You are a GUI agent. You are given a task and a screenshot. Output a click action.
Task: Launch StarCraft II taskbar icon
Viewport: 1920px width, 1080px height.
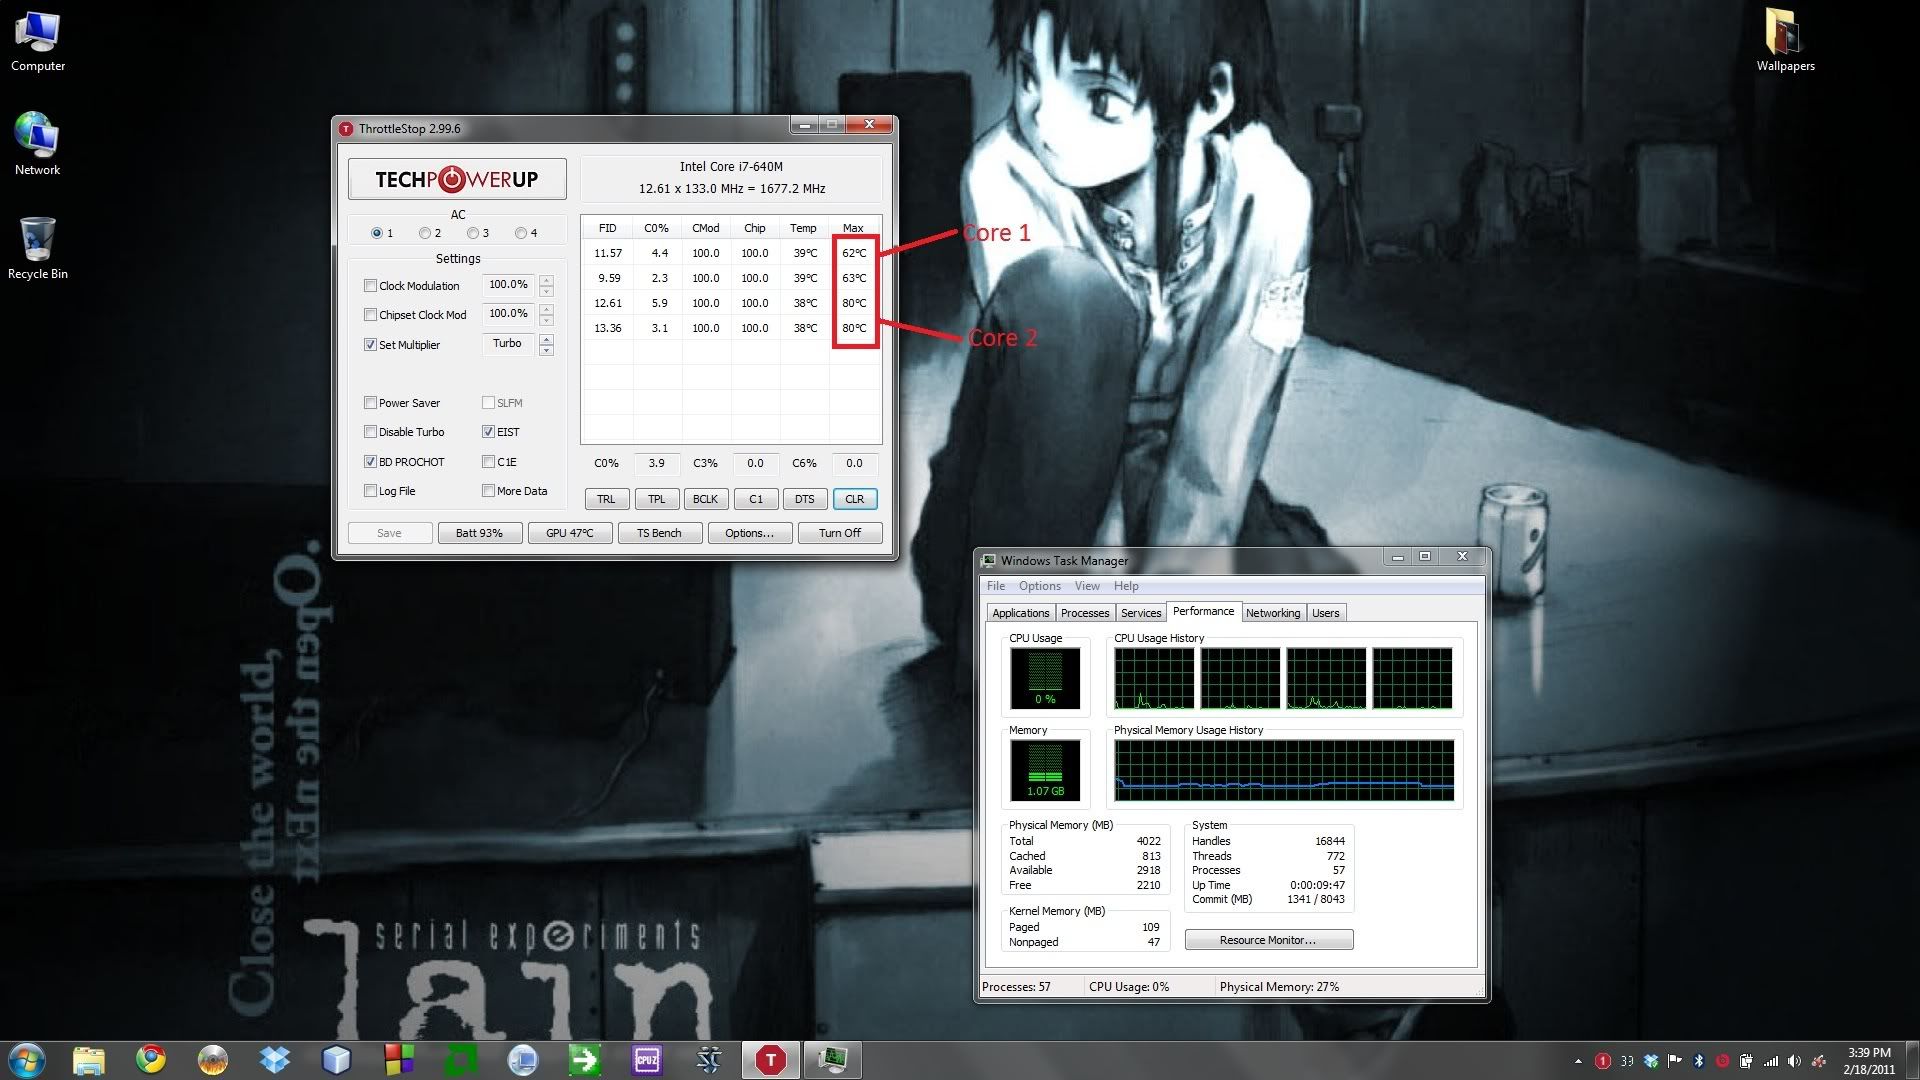[709, 1060]
